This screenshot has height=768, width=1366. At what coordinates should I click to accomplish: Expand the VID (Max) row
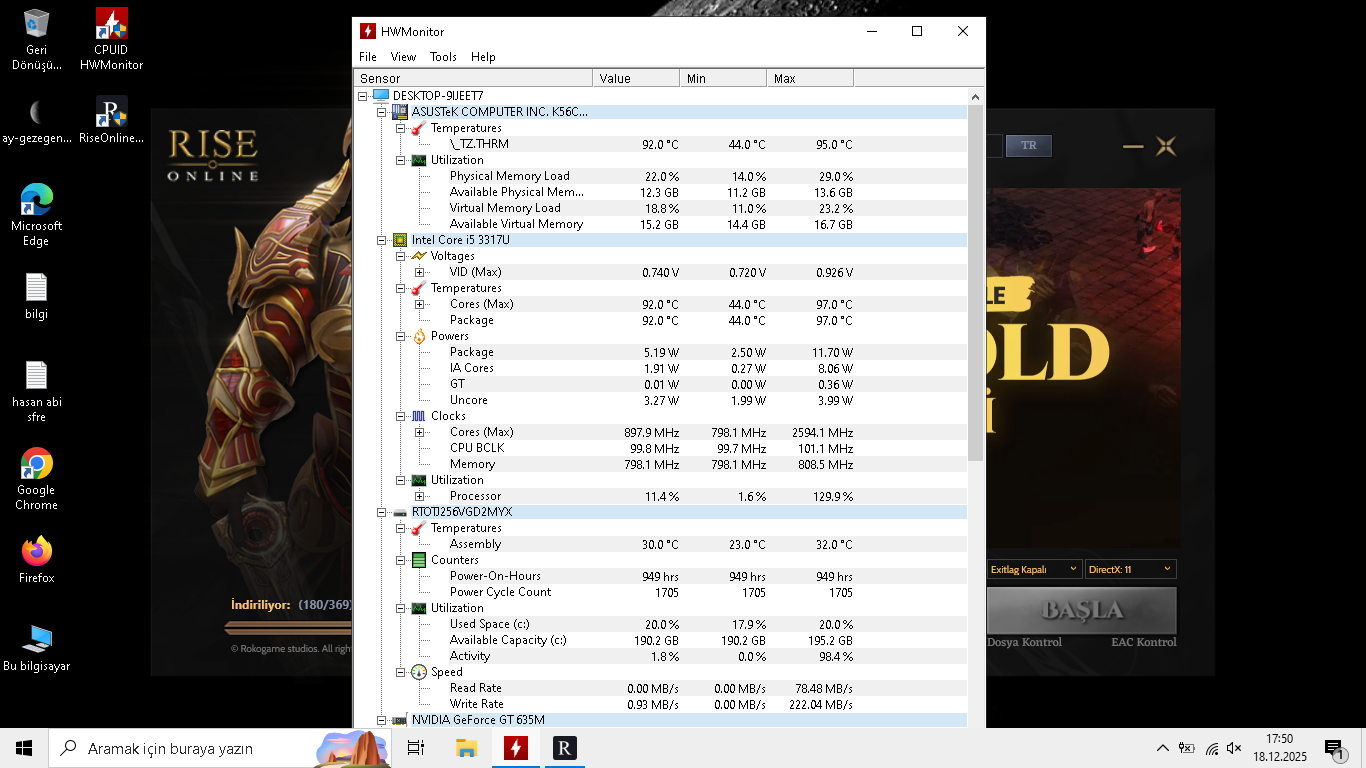pos(420,272)
